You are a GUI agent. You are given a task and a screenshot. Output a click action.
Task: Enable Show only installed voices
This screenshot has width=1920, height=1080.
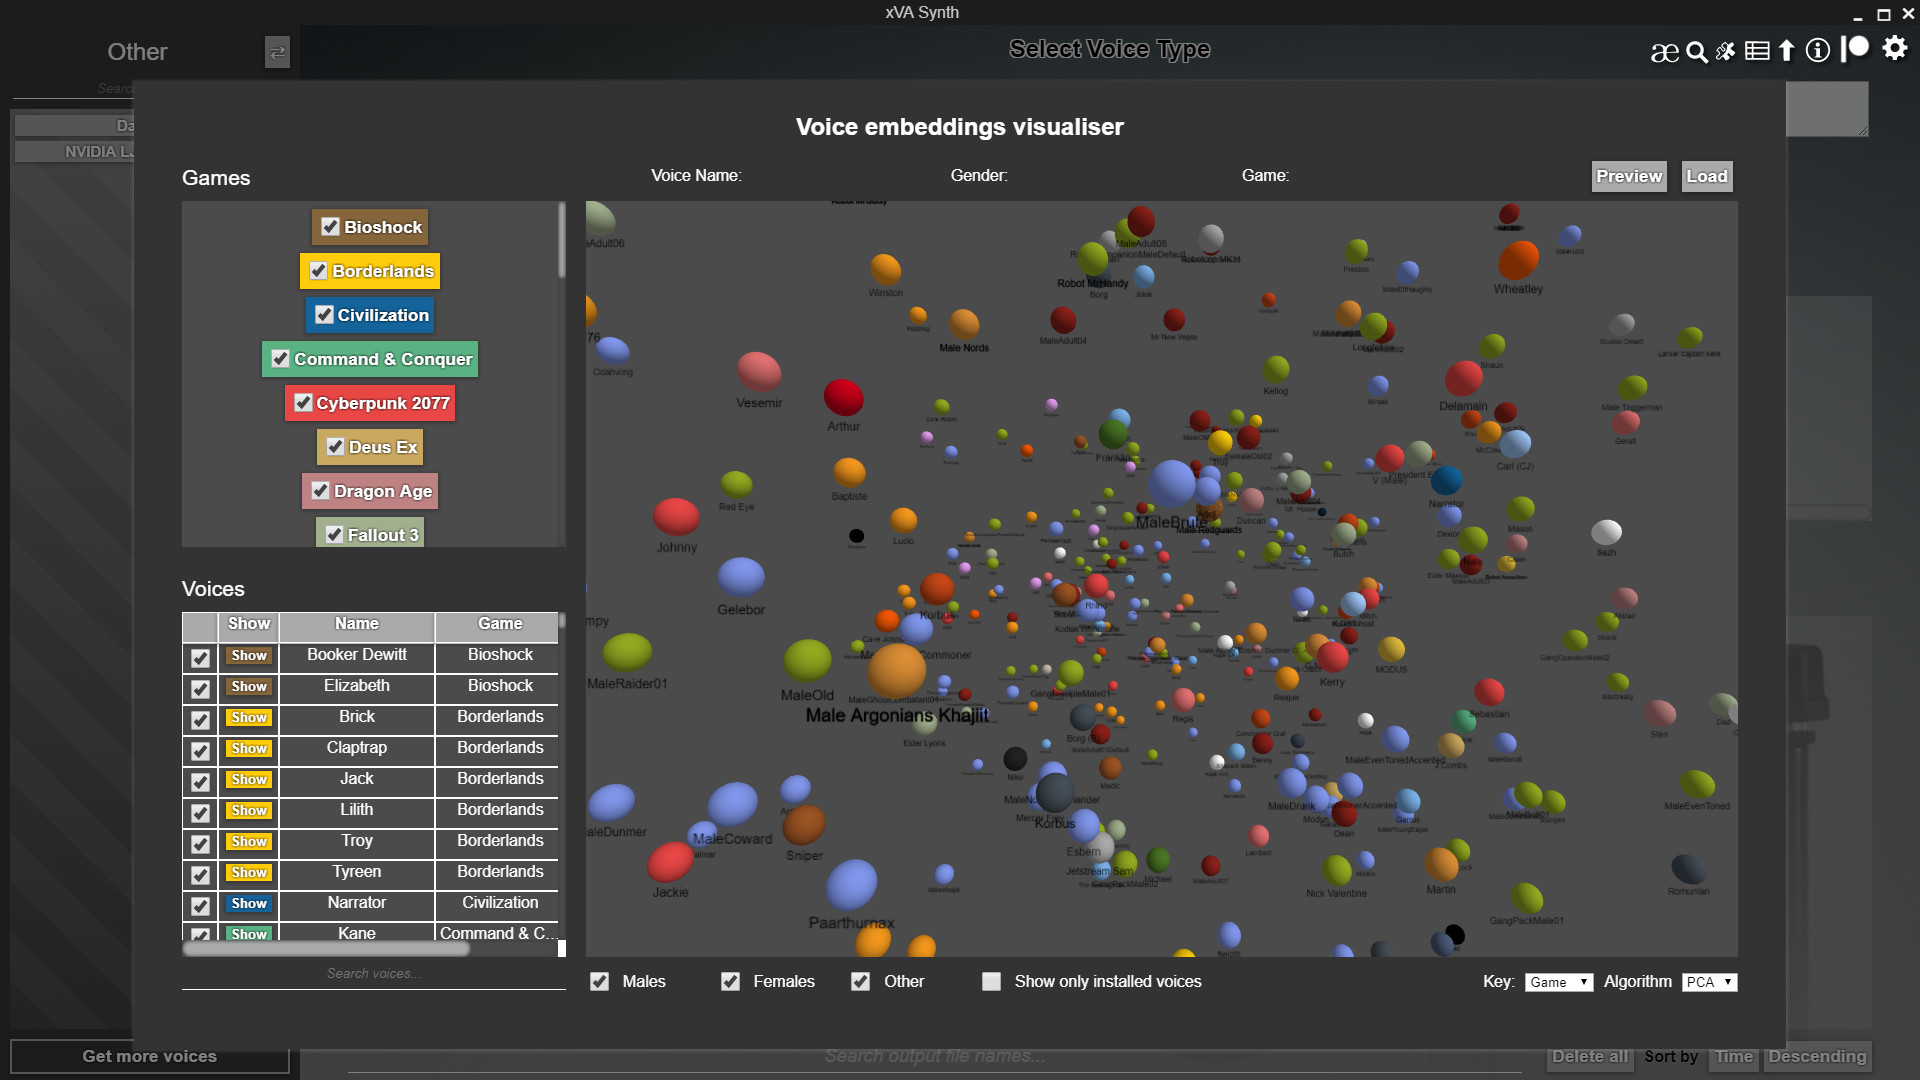tap(991, 981)
